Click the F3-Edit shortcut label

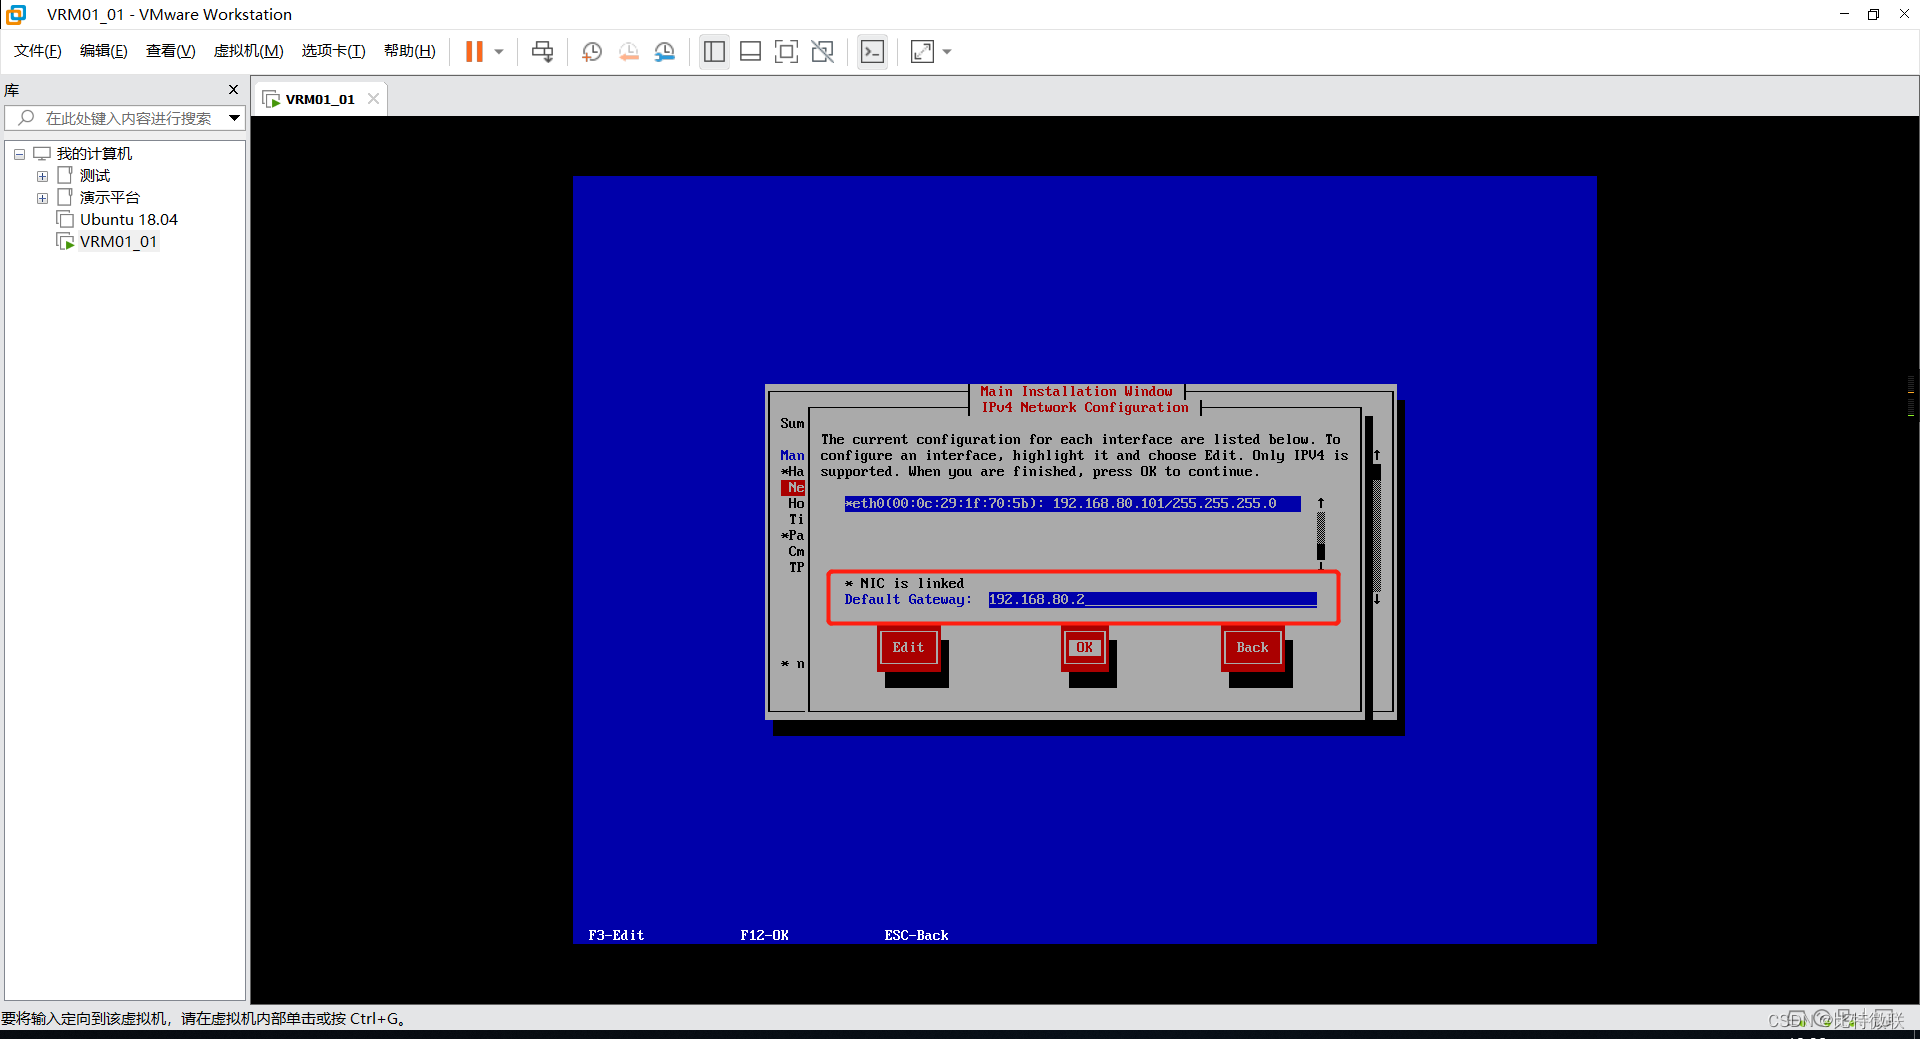click(x=616, y=936)
